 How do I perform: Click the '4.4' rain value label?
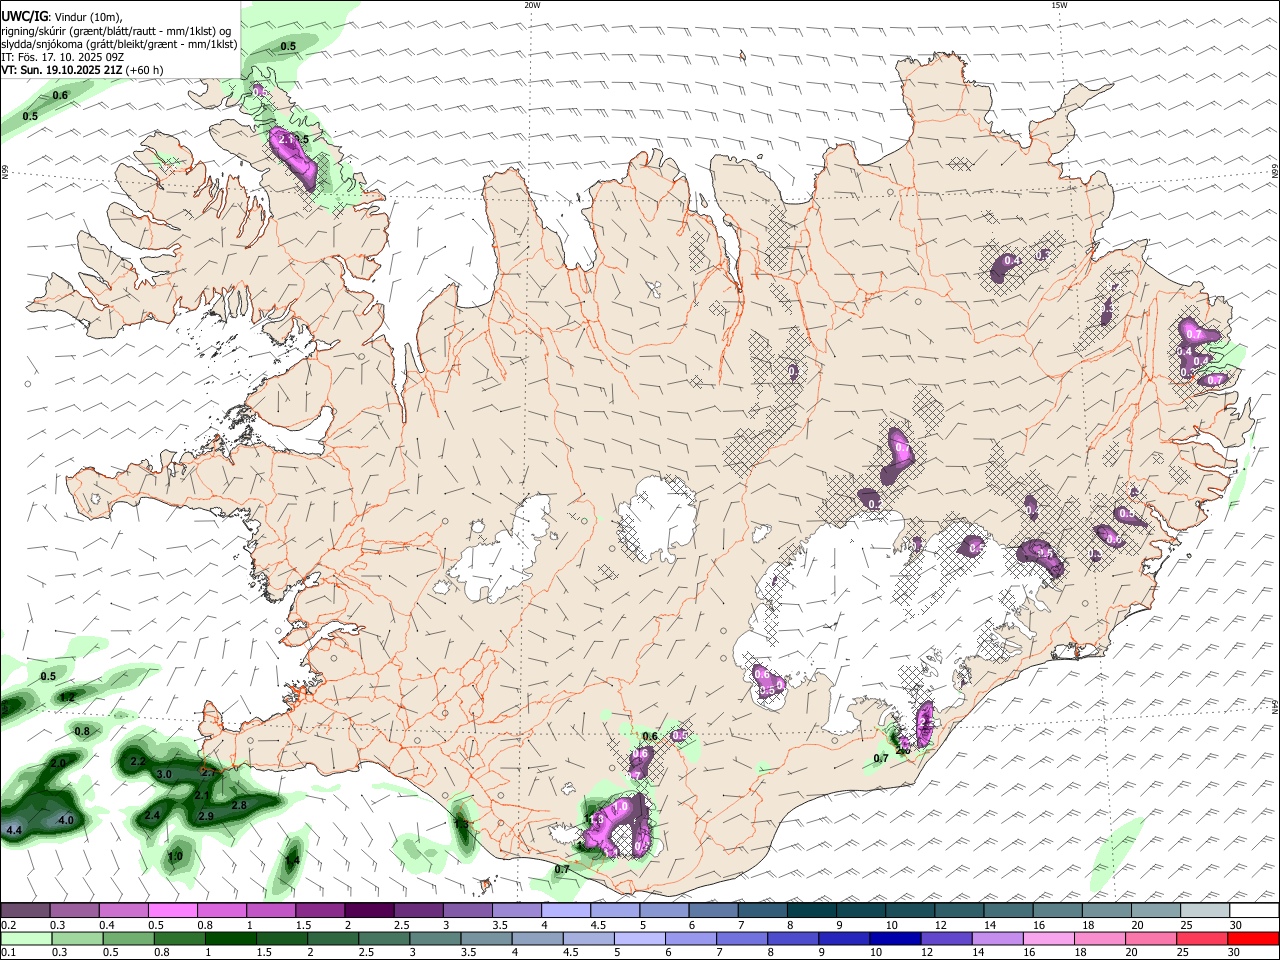point(14,831)
